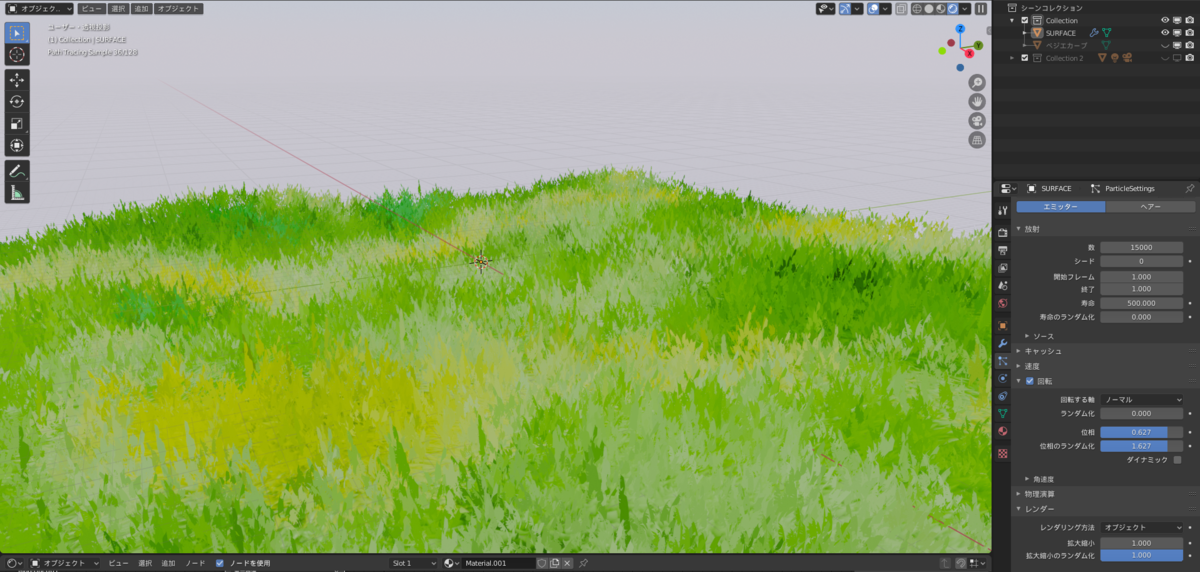Open レンダリング方法 オブジェクト dropdown
The height and width of the screenshot is (572, 1200).
coord(1142,527)
